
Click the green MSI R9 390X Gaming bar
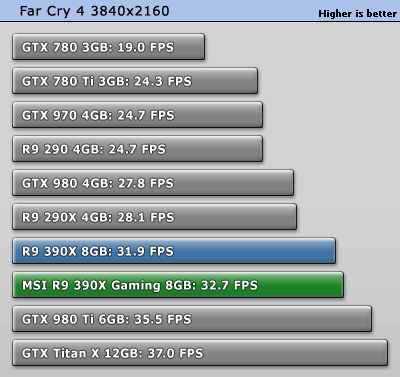(178, 285)
